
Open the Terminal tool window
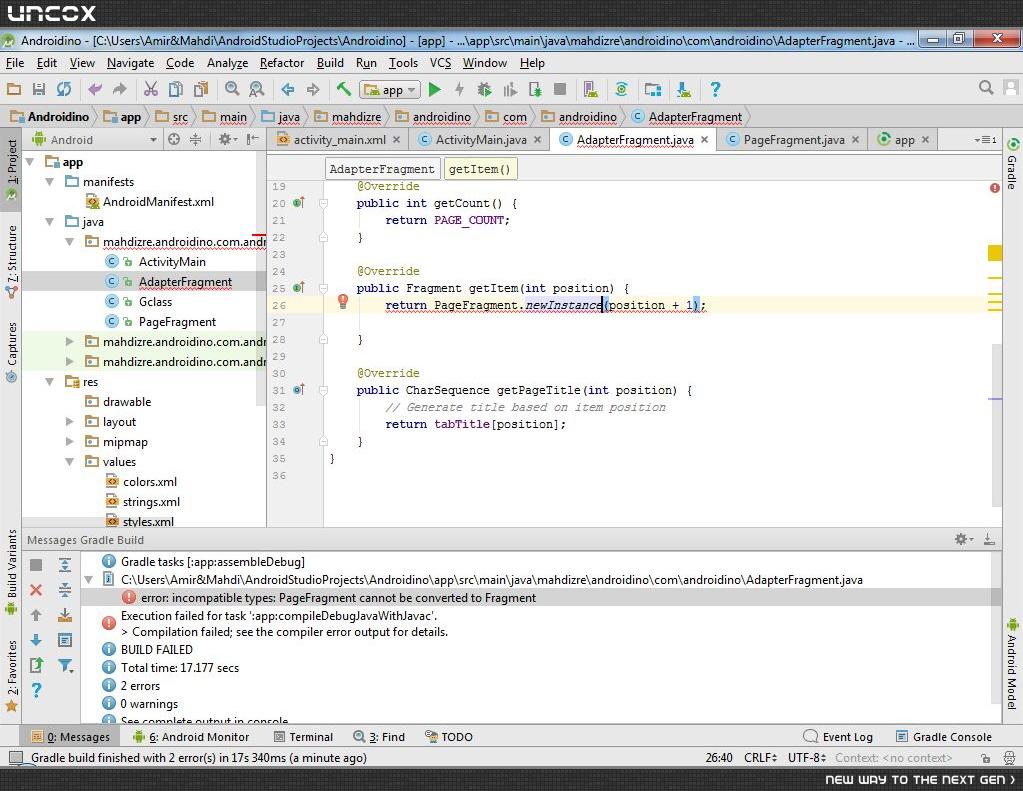[x=303, y=737]
